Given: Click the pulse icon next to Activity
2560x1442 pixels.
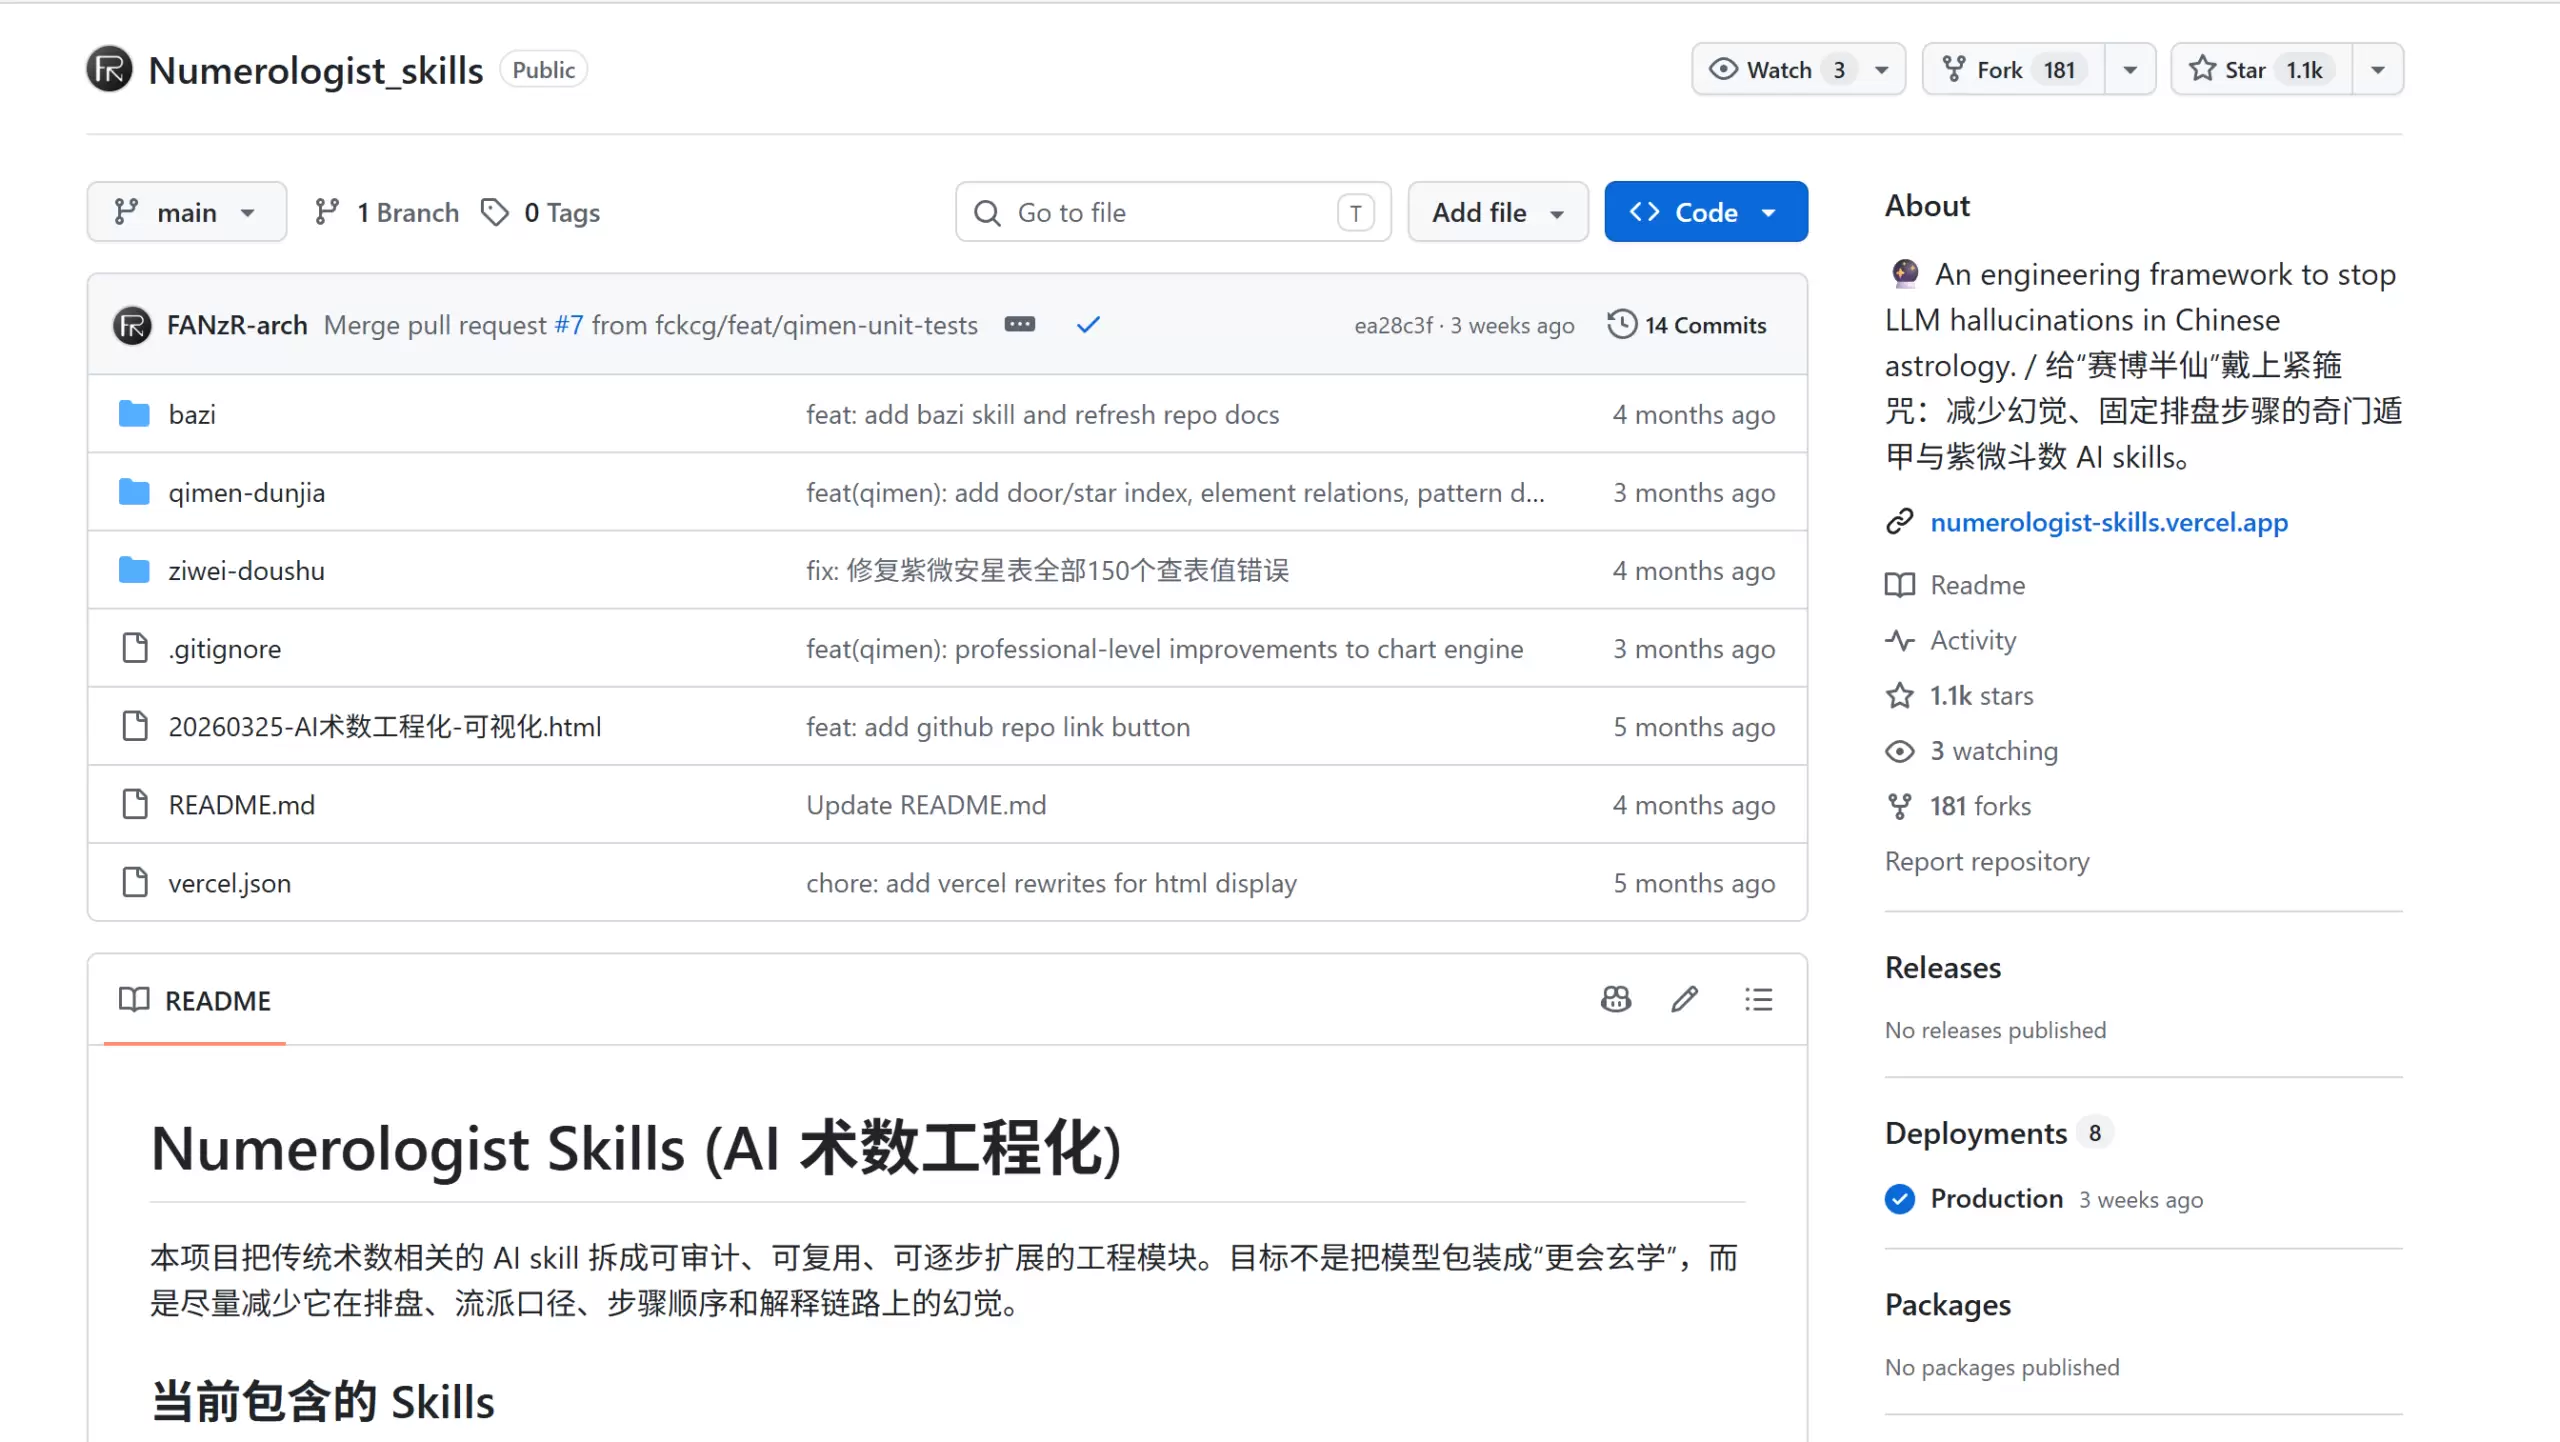Looking at the screenshot, I should point(1900,640).
